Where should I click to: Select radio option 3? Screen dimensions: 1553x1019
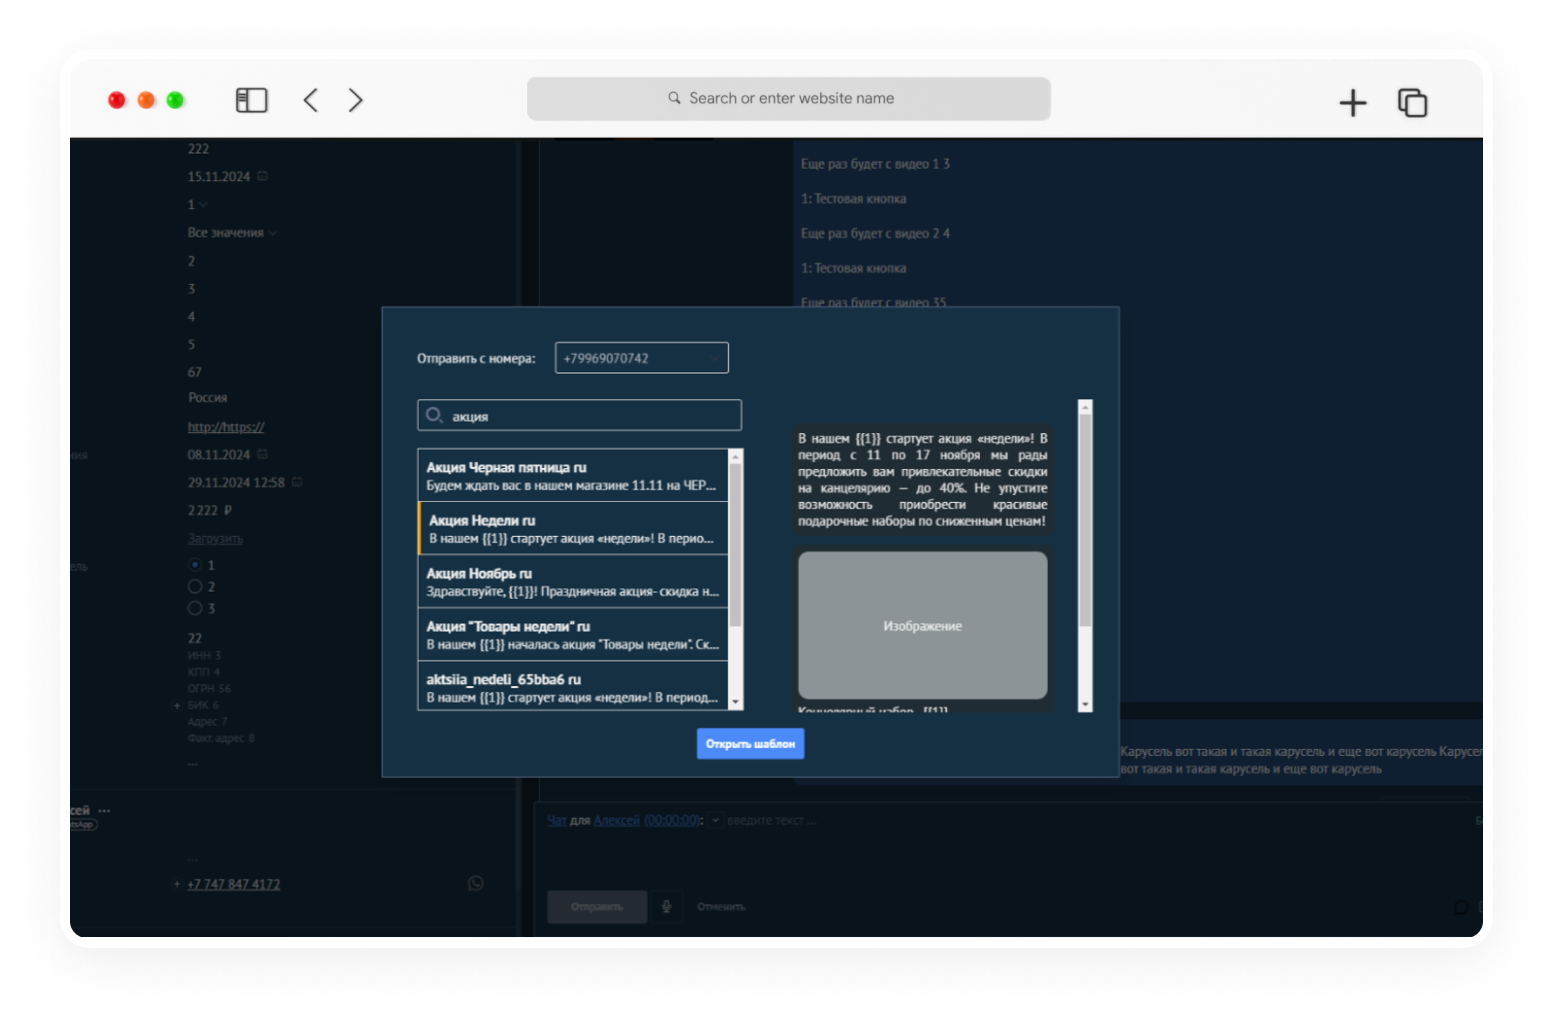tap(195, 608)
